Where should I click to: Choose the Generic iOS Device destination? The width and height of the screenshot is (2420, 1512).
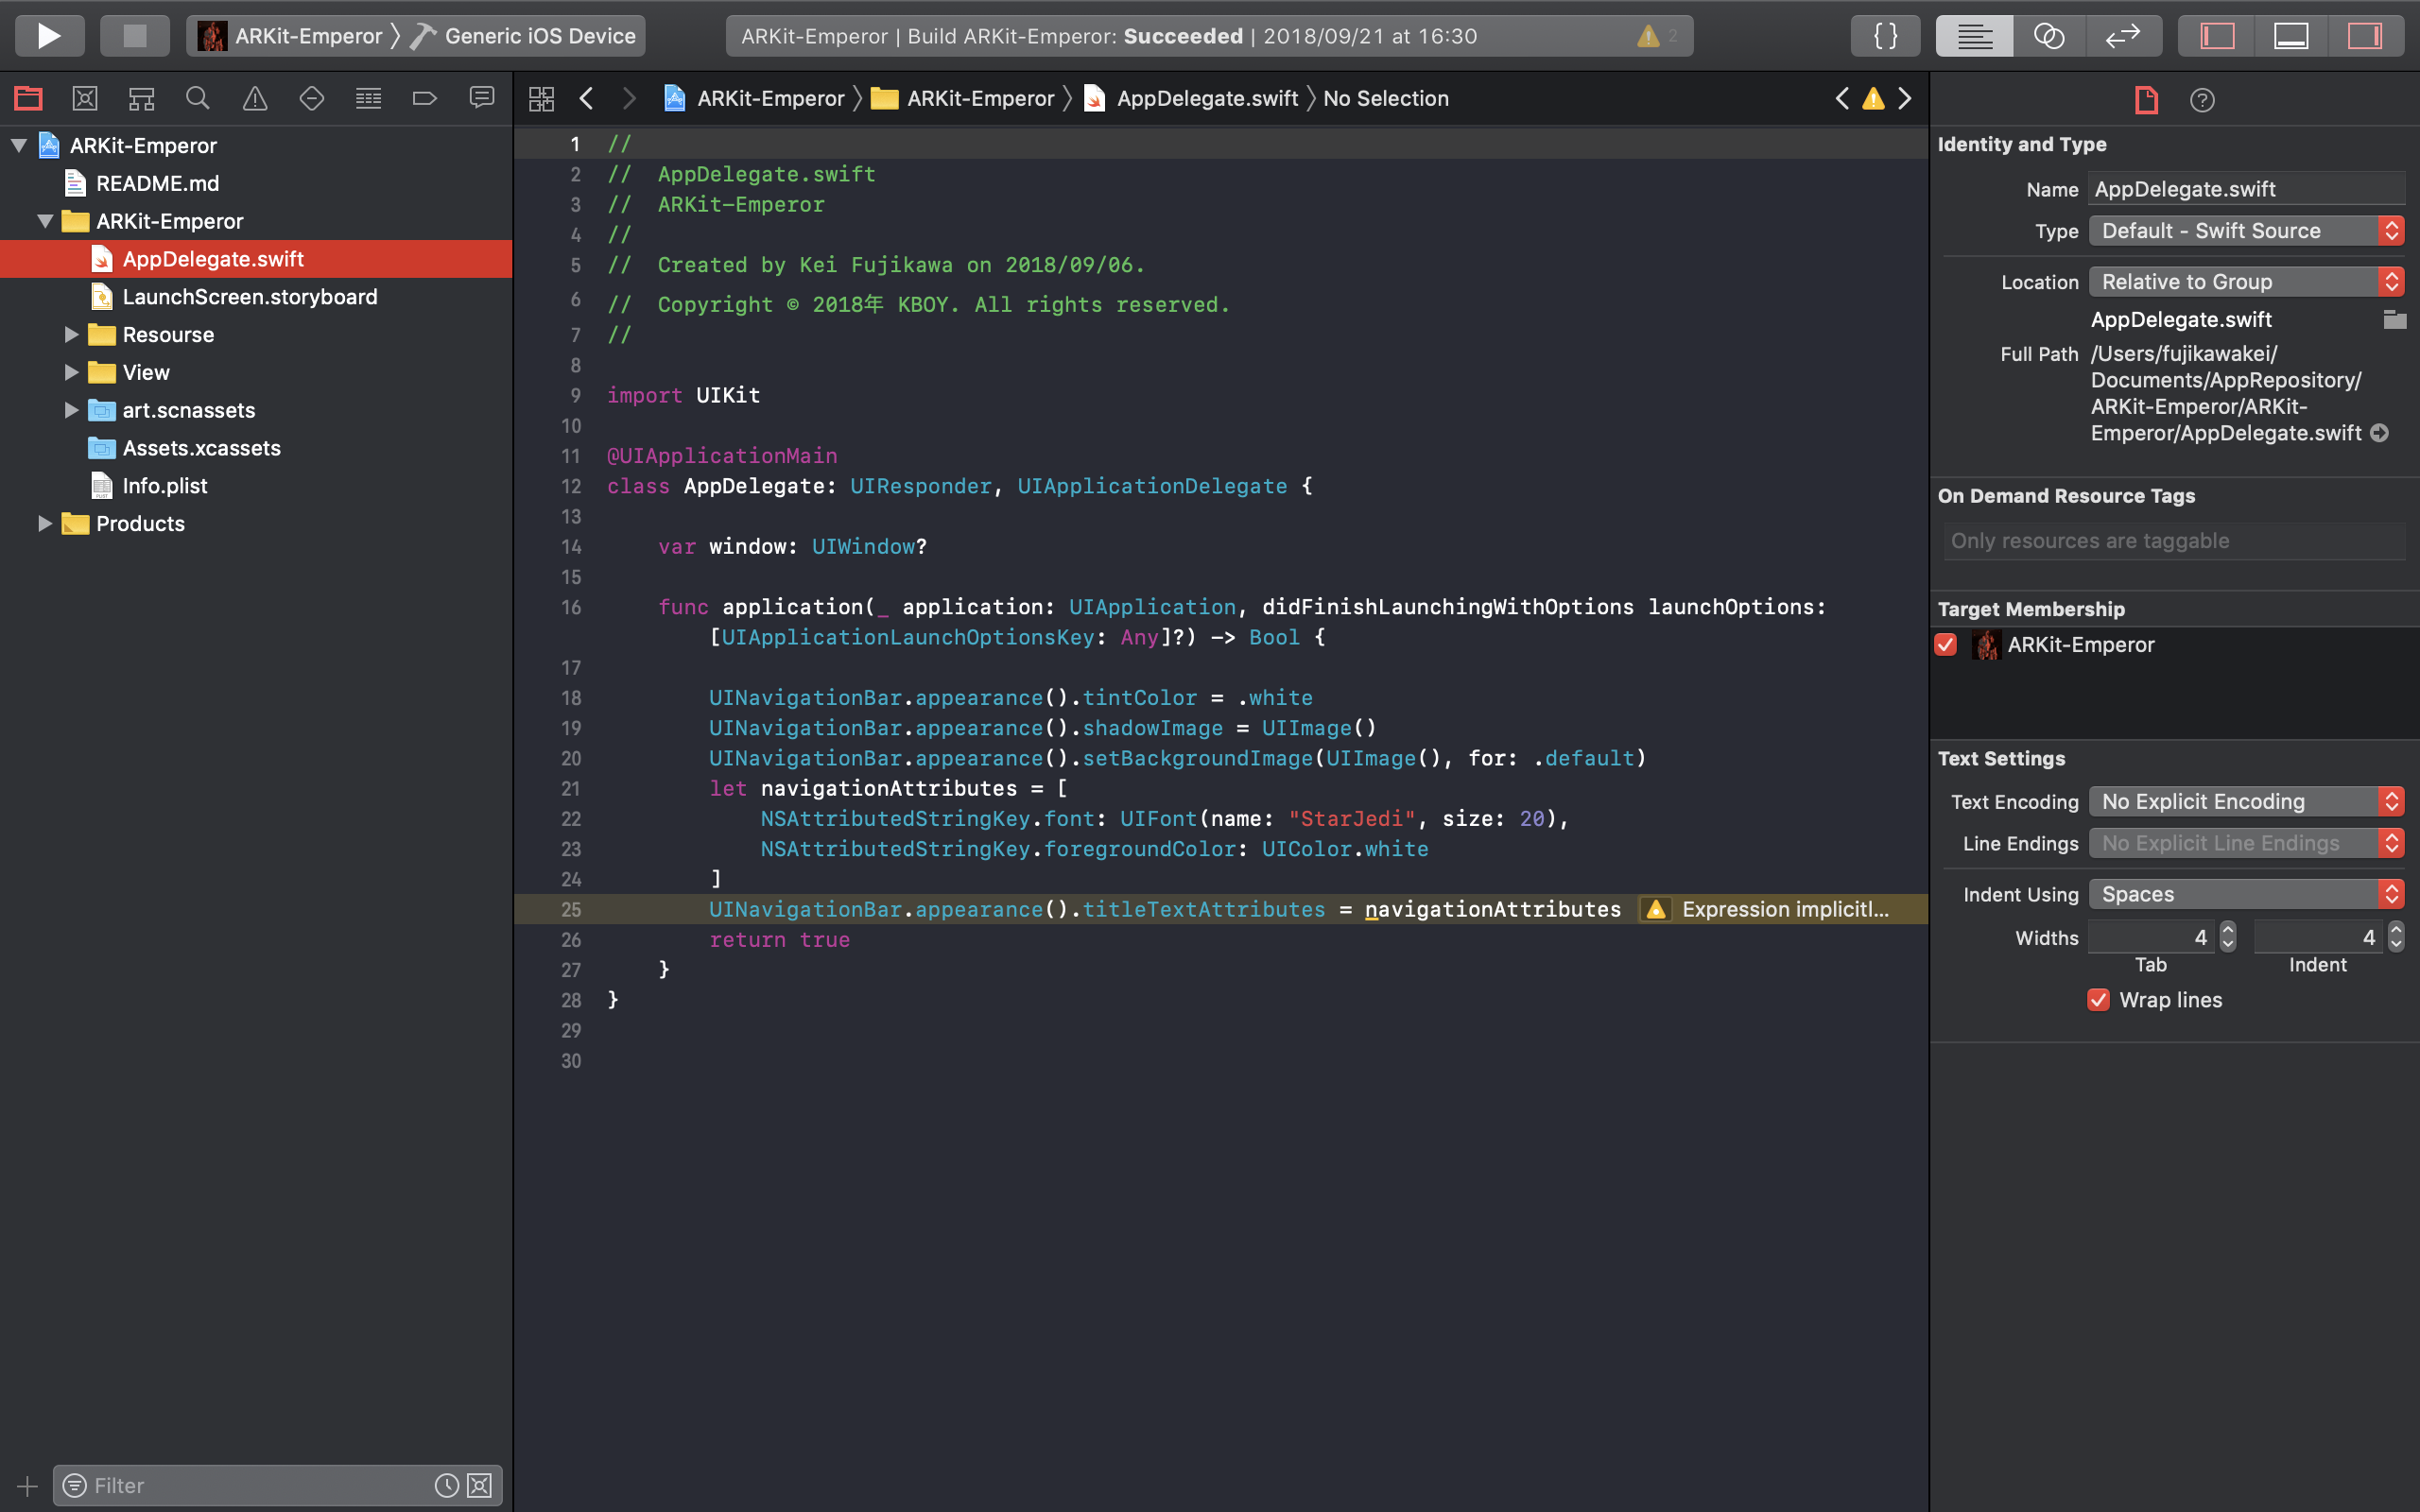pos(525,36)
